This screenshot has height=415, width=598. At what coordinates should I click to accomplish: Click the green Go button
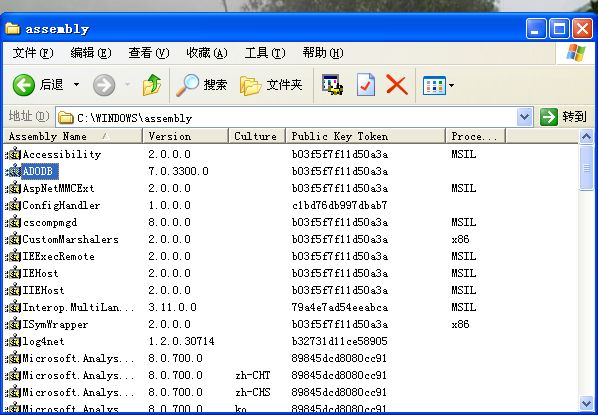click(563, 117)
